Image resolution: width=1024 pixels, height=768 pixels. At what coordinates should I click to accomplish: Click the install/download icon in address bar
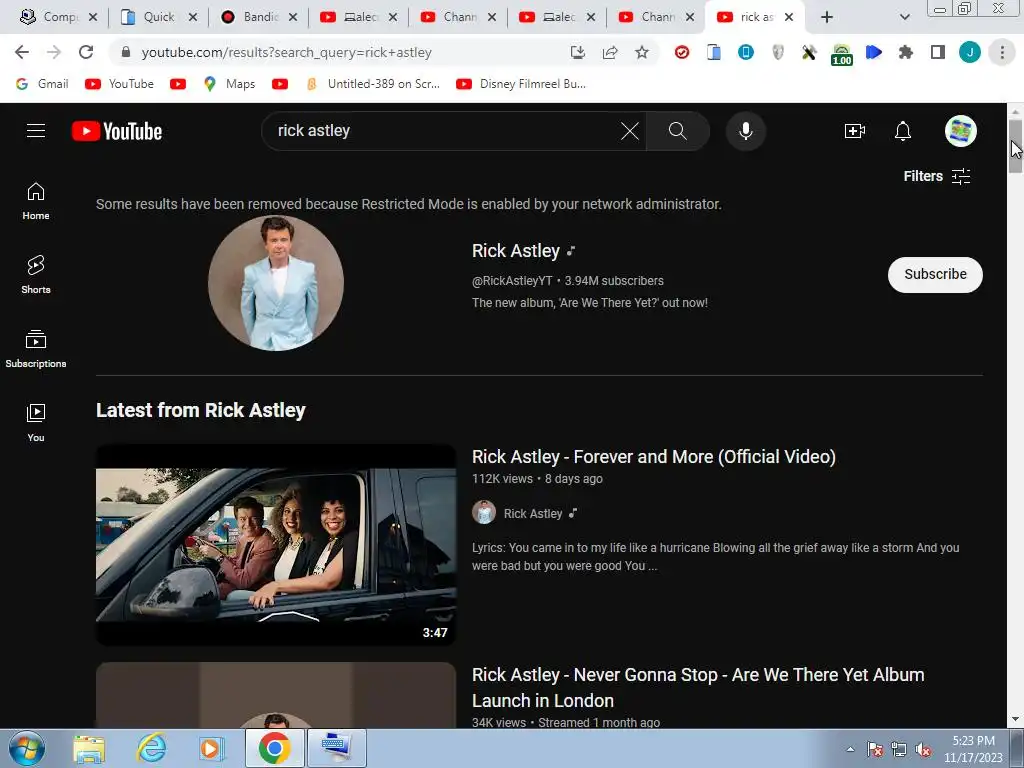(x=577, y=52)
